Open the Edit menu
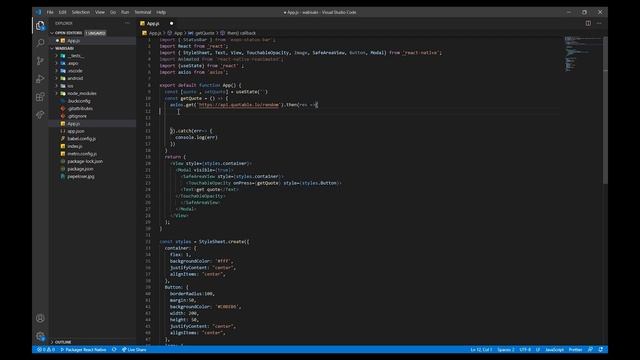The width and height of the screenshot is (640, 360). (62, 12)
